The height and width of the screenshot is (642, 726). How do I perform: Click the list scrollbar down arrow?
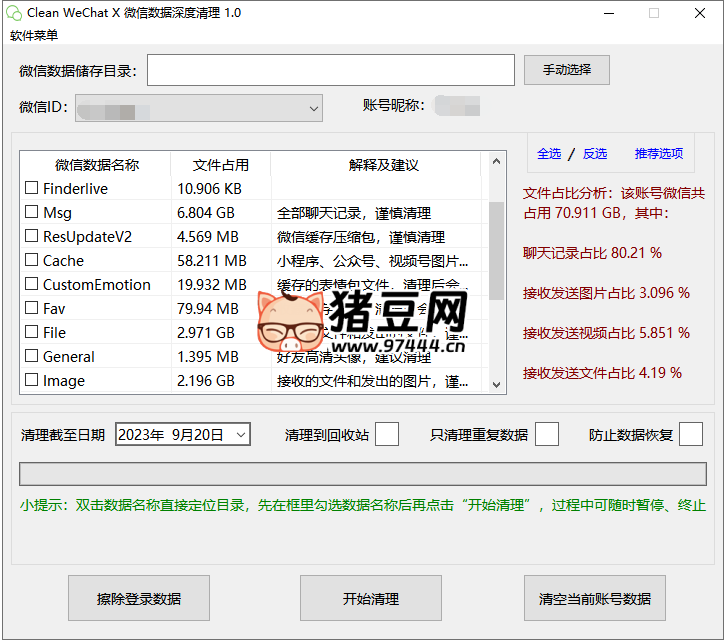pyautogui.click(x=496, y=385)
